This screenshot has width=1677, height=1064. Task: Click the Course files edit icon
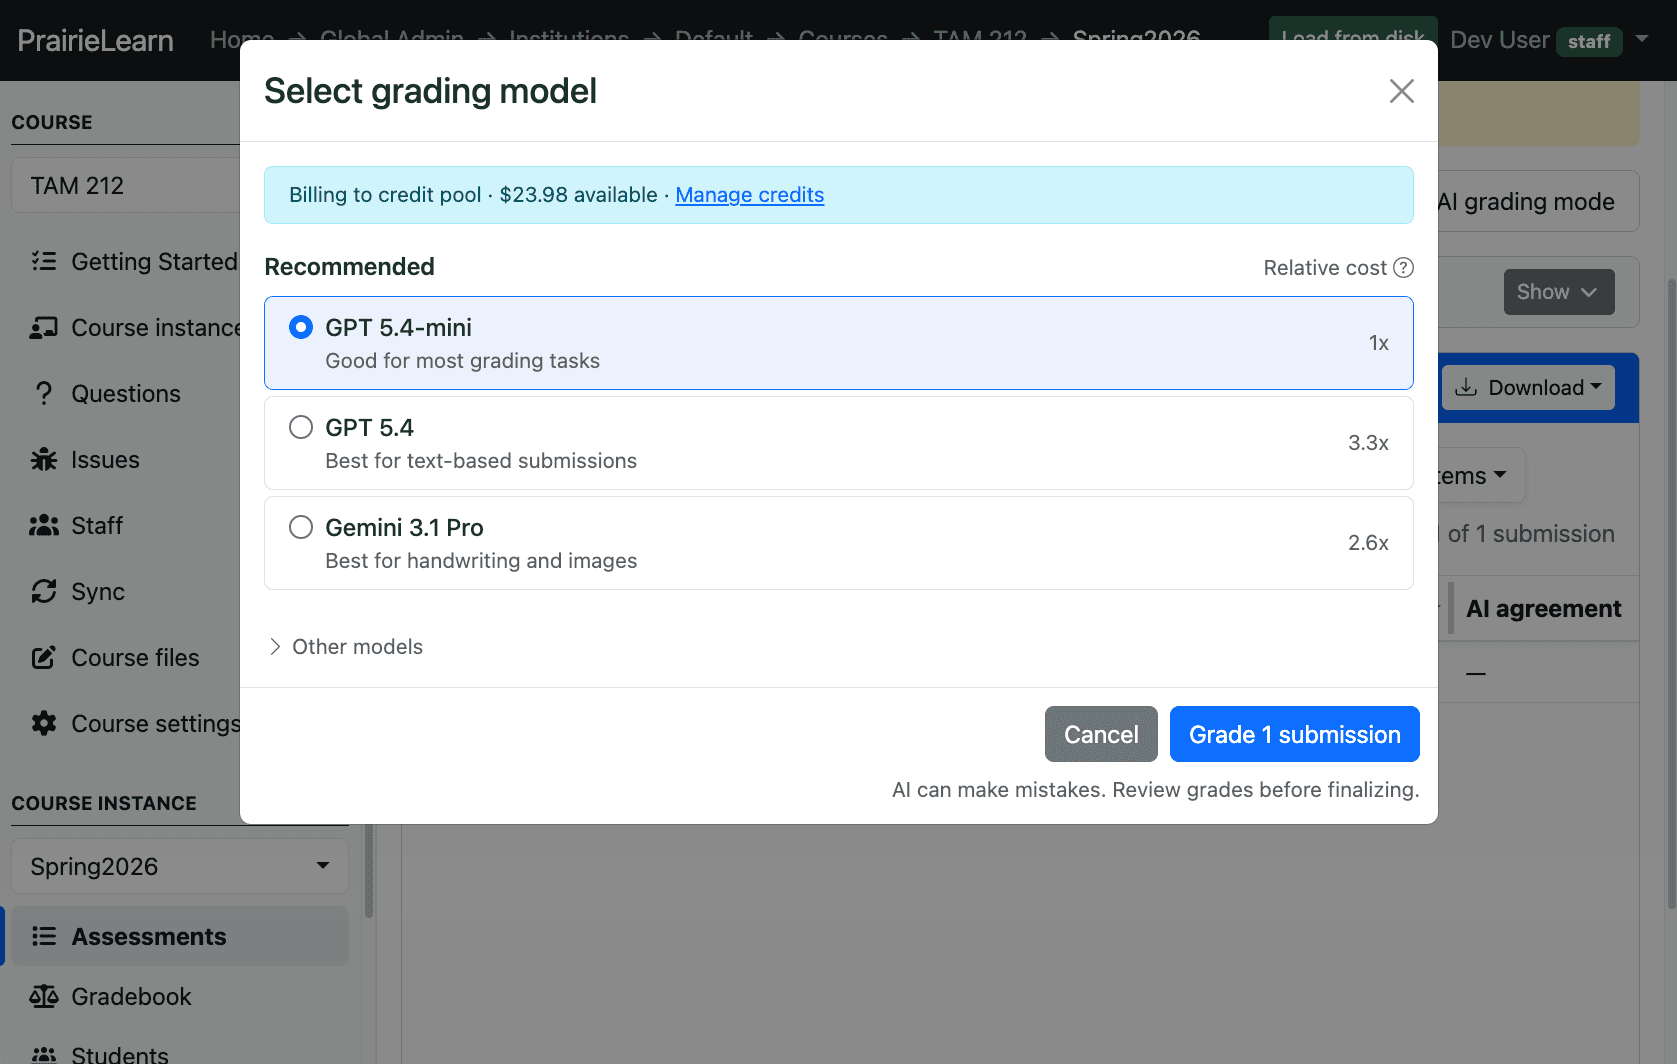44,658
